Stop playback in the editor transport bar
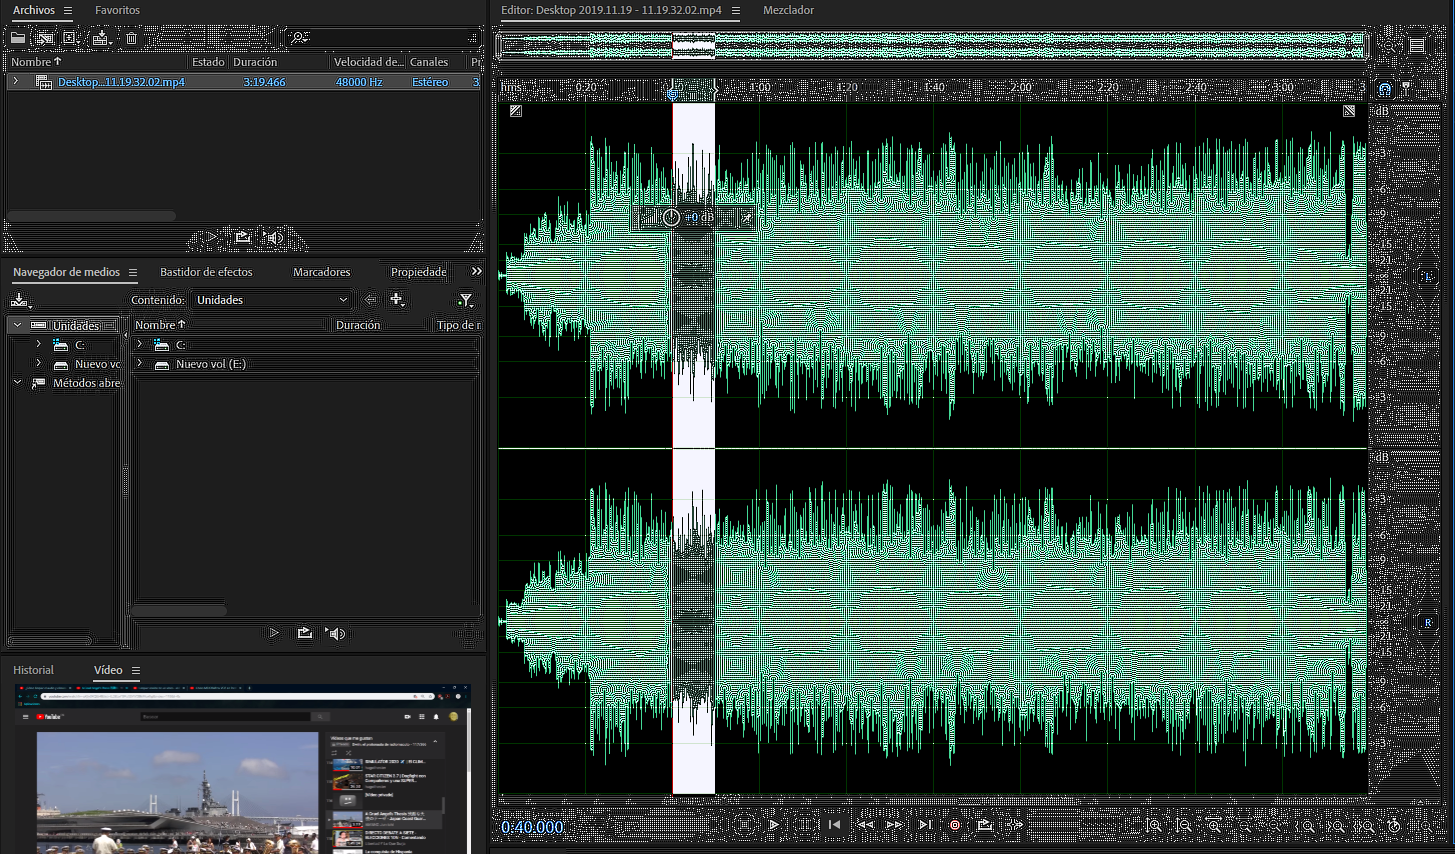The image size is (1455, 854). coord(743,825)
